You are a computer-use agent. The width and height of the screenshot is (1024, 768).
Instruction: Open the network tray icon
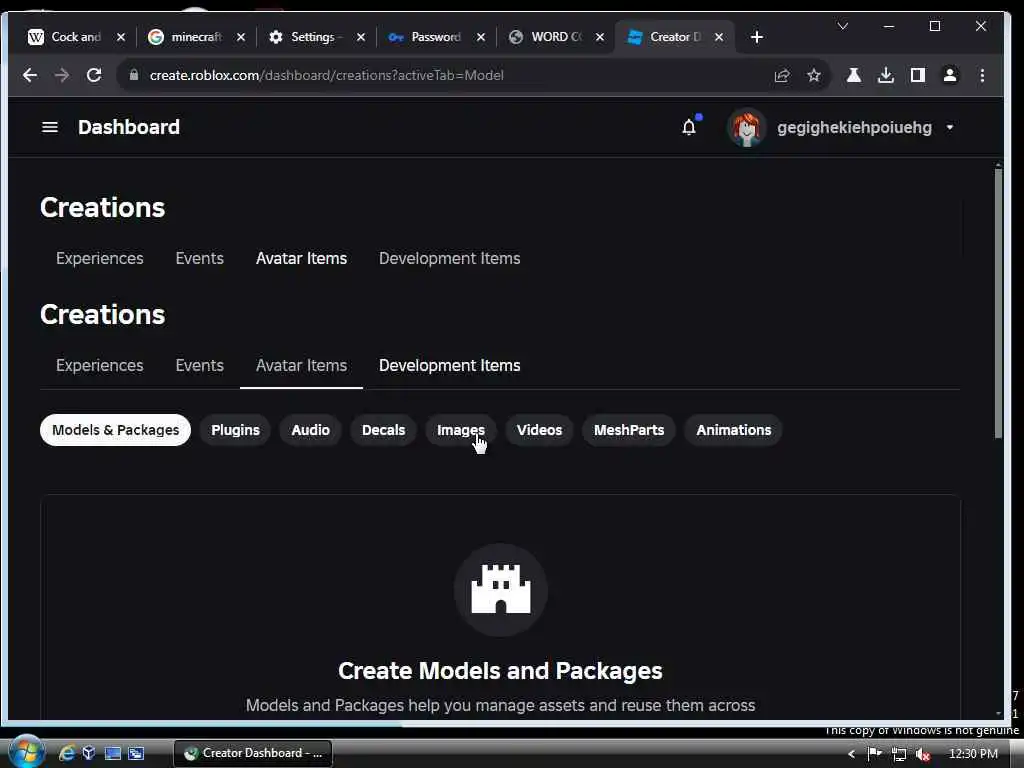pos(899,754)
